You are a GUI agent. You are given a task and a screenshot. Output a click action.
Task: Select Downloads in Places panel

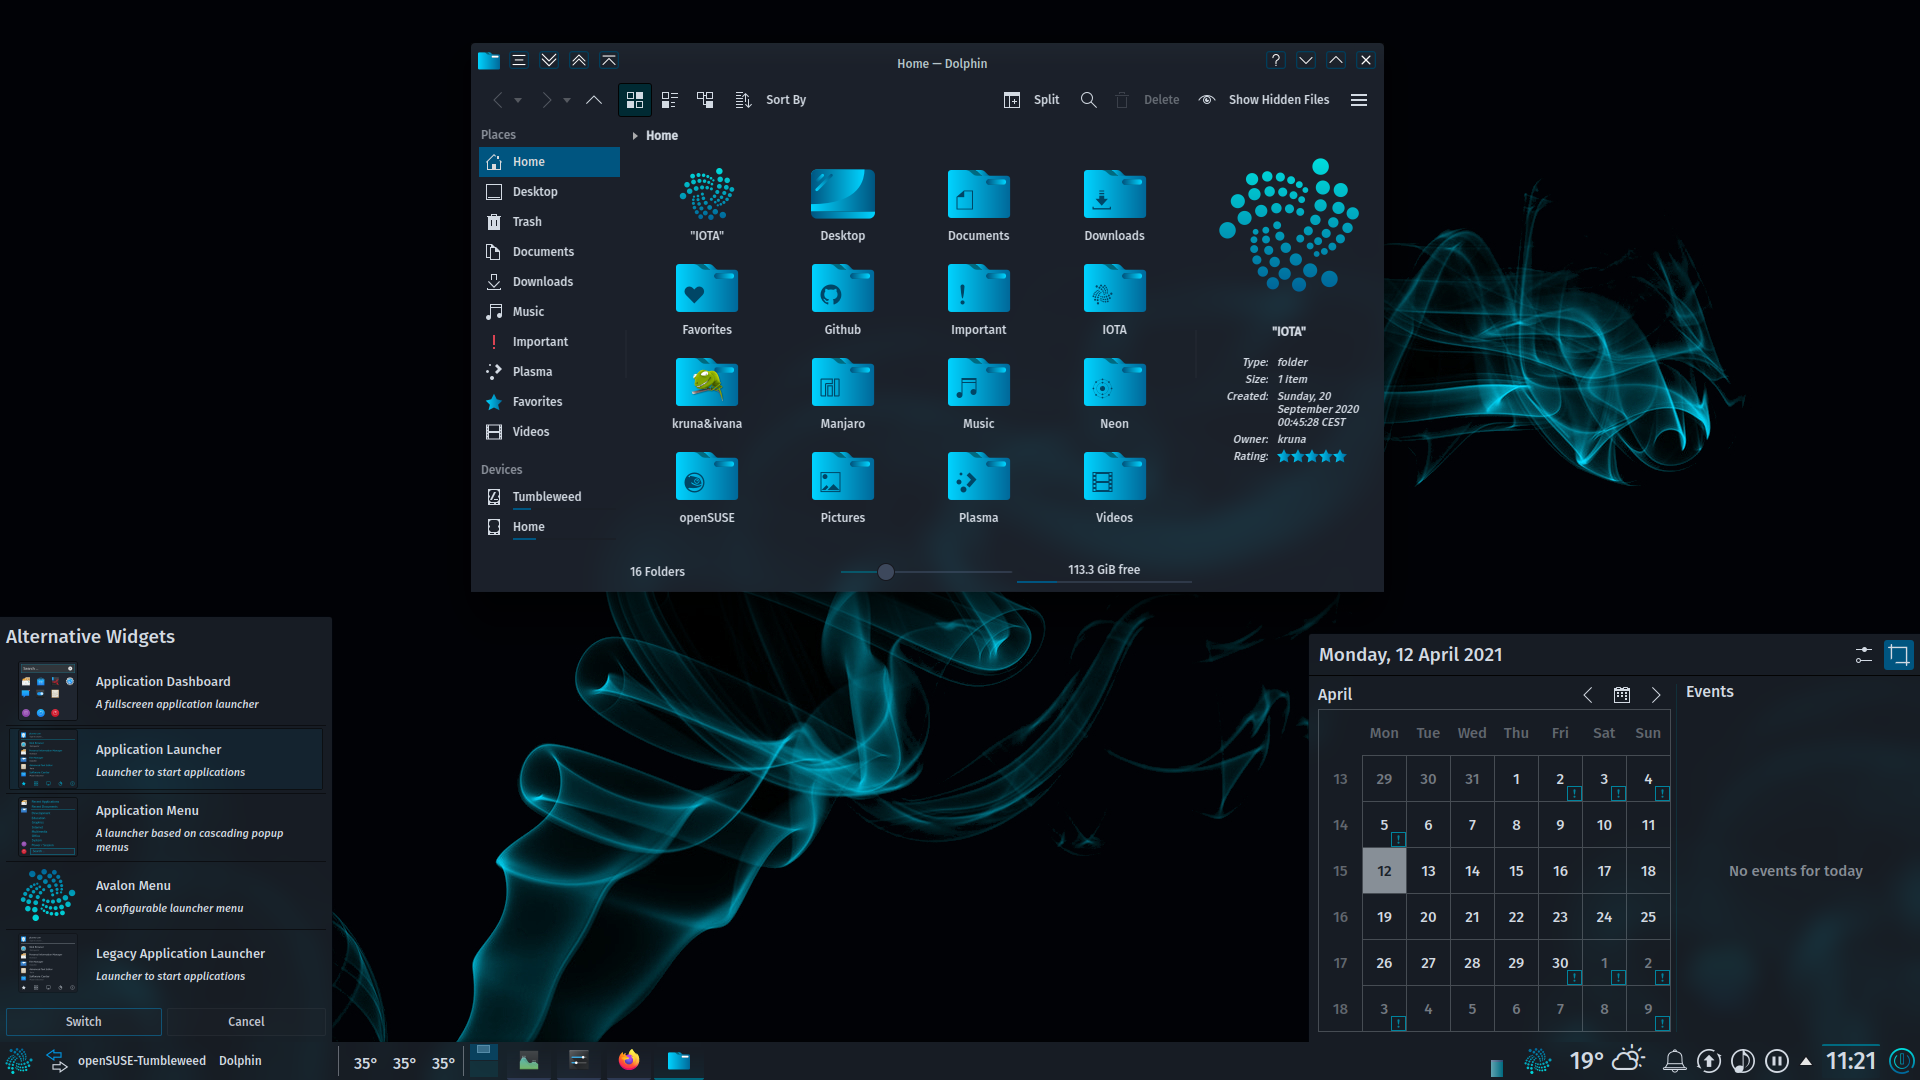(549, 282)
